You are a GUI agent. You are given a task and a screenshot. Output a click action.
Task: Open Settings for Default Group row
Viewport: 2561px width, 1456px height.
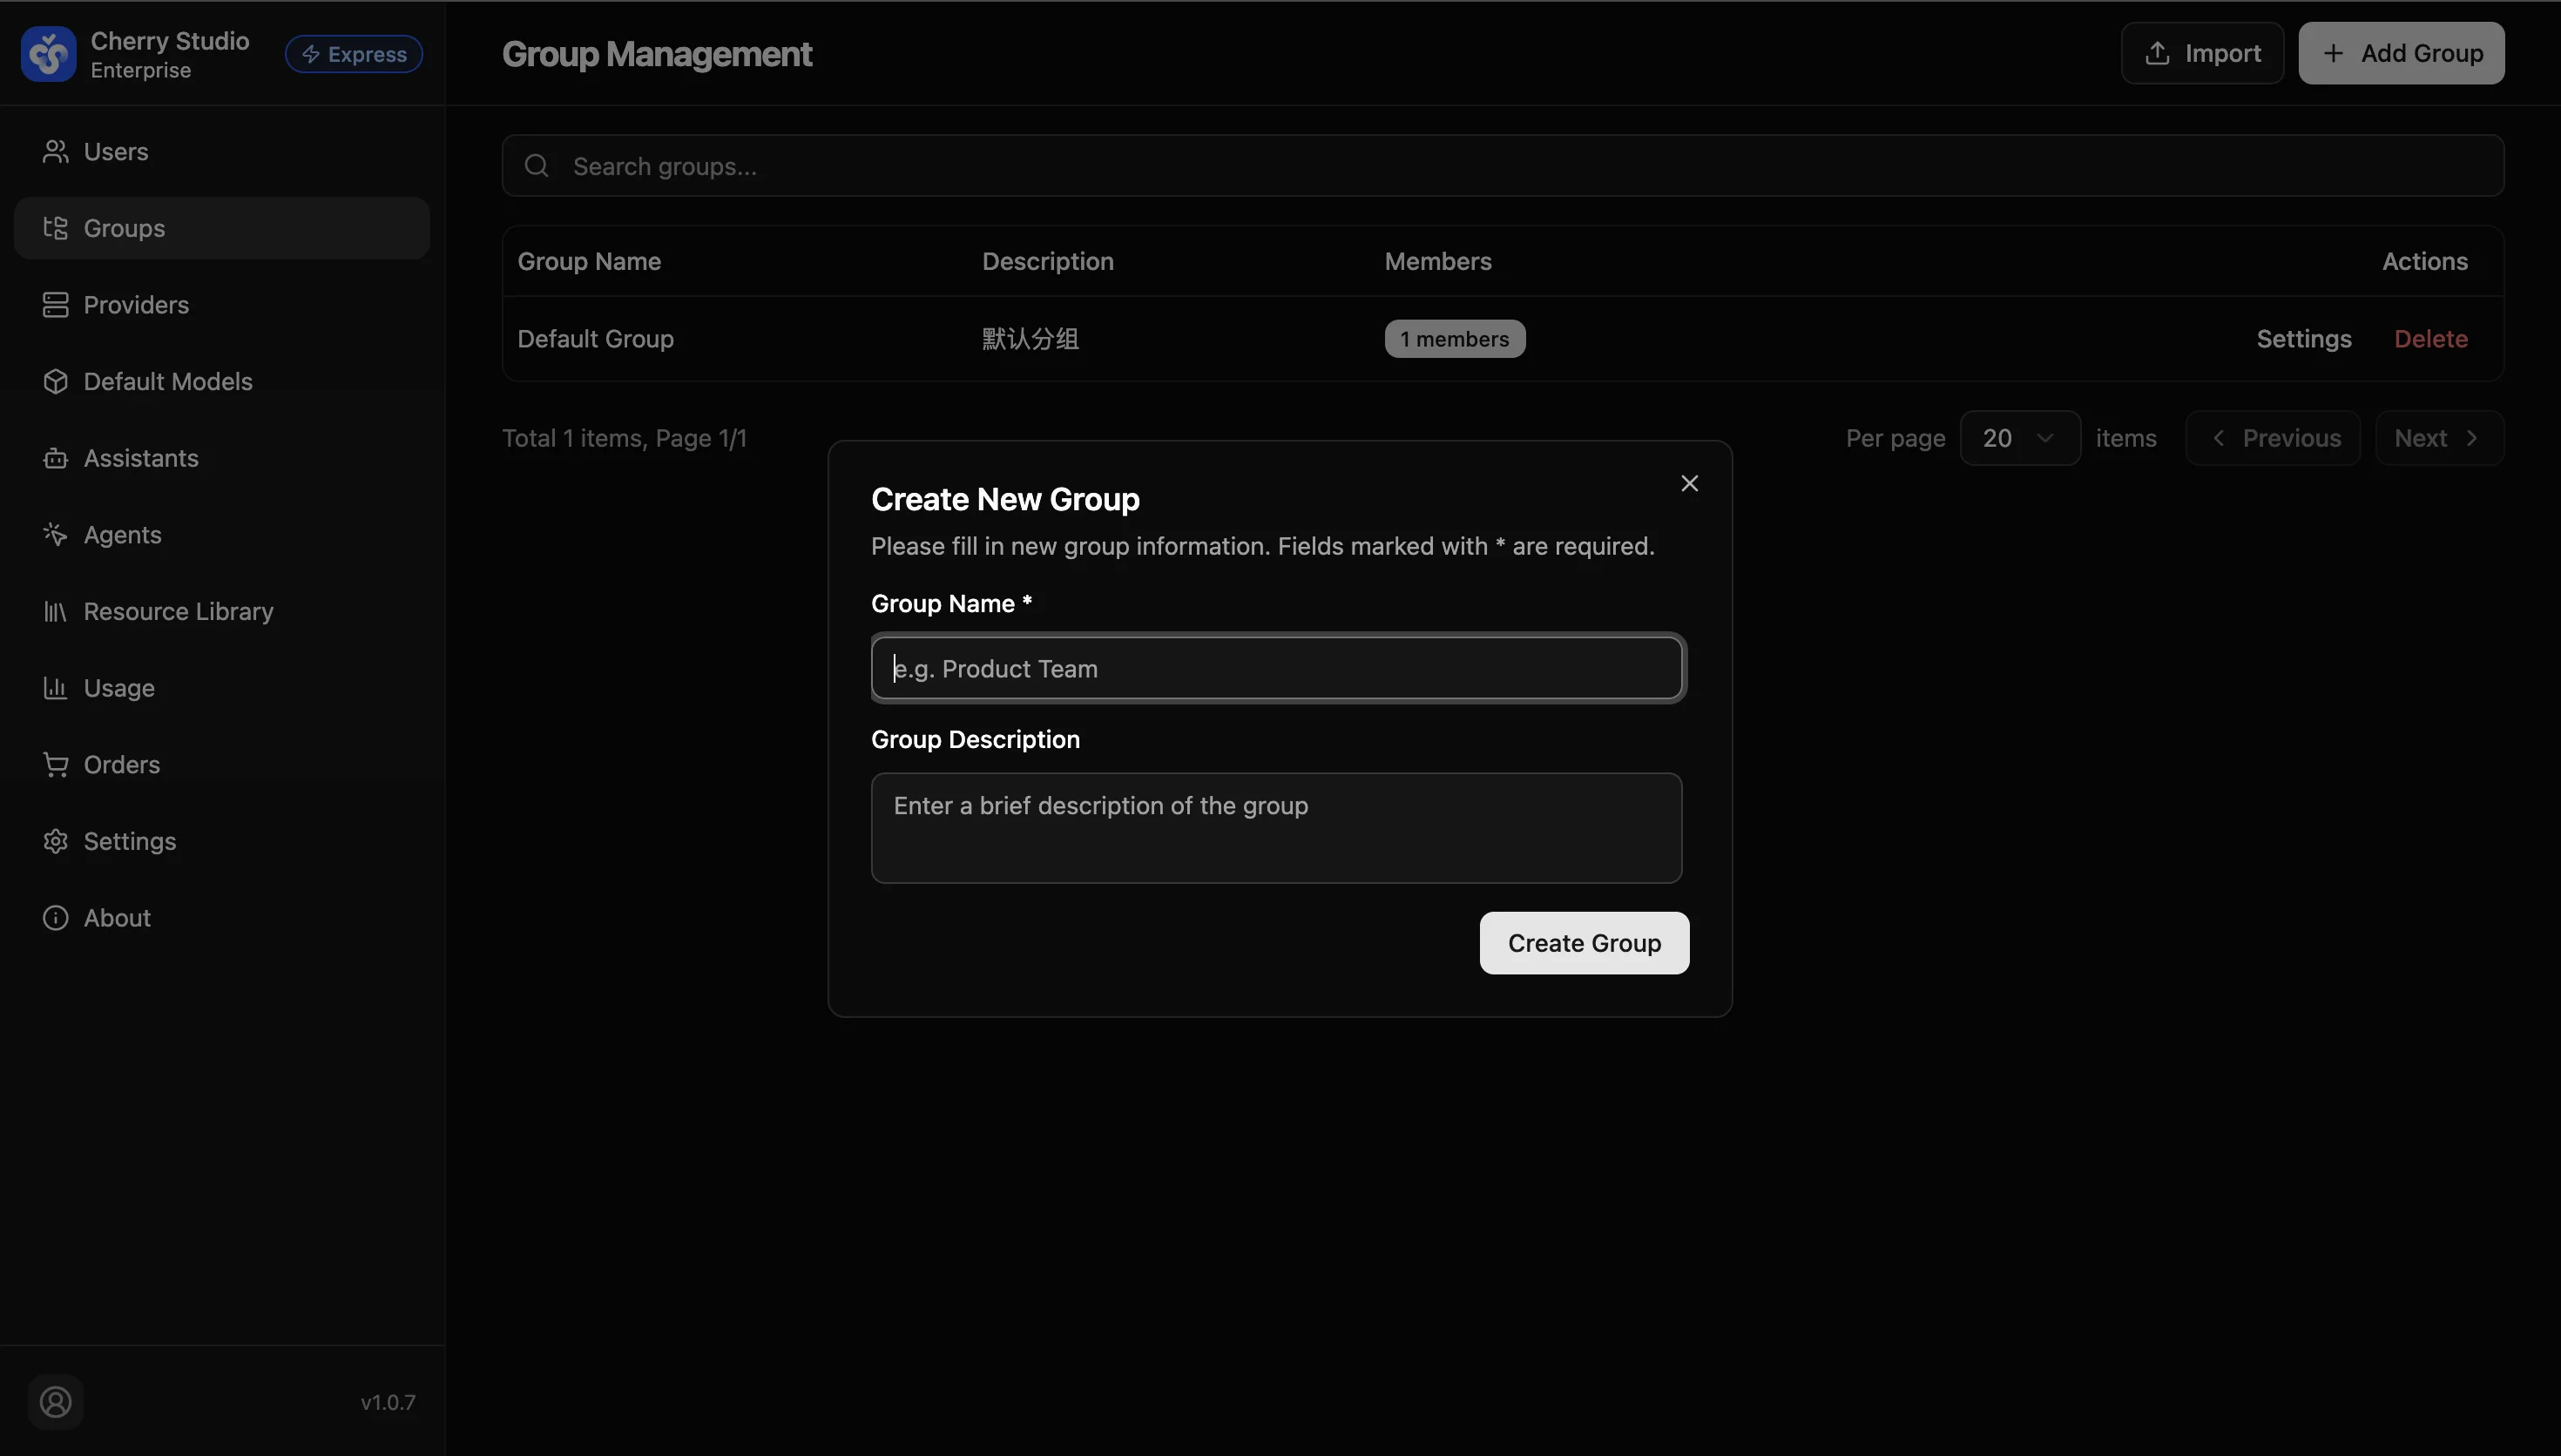pos(2303,339)
